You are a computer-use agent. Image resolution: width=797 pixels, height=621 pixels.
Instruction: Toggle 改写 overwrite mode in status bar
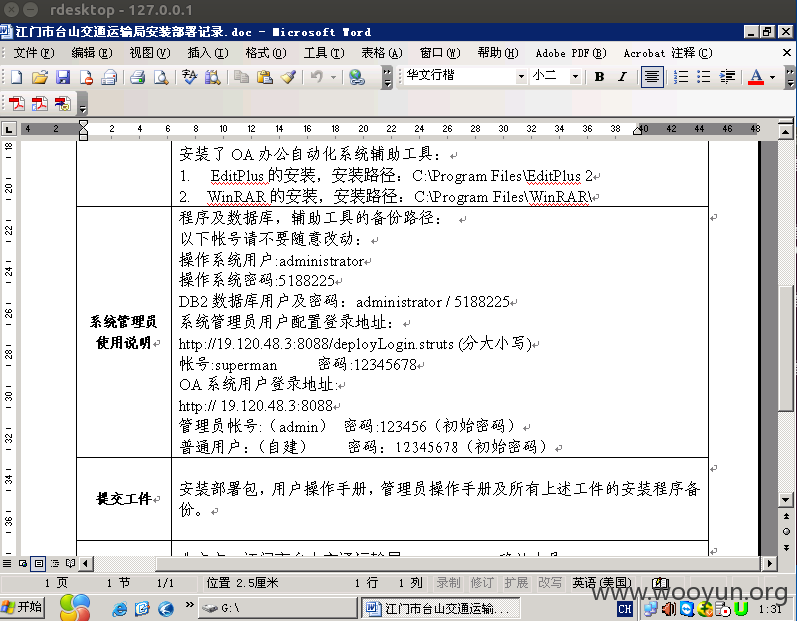550,583
